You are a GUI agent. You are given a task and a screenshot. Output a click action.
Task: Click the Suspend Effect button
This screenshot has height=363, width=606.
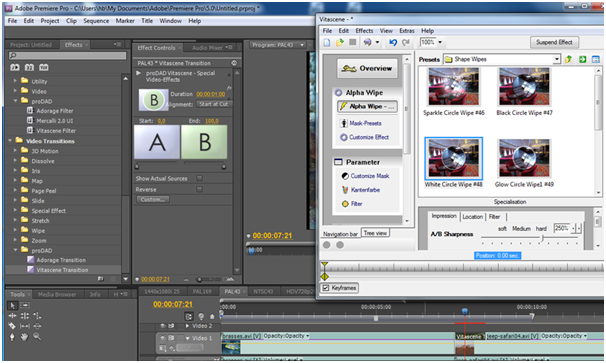tap(554, 42)
